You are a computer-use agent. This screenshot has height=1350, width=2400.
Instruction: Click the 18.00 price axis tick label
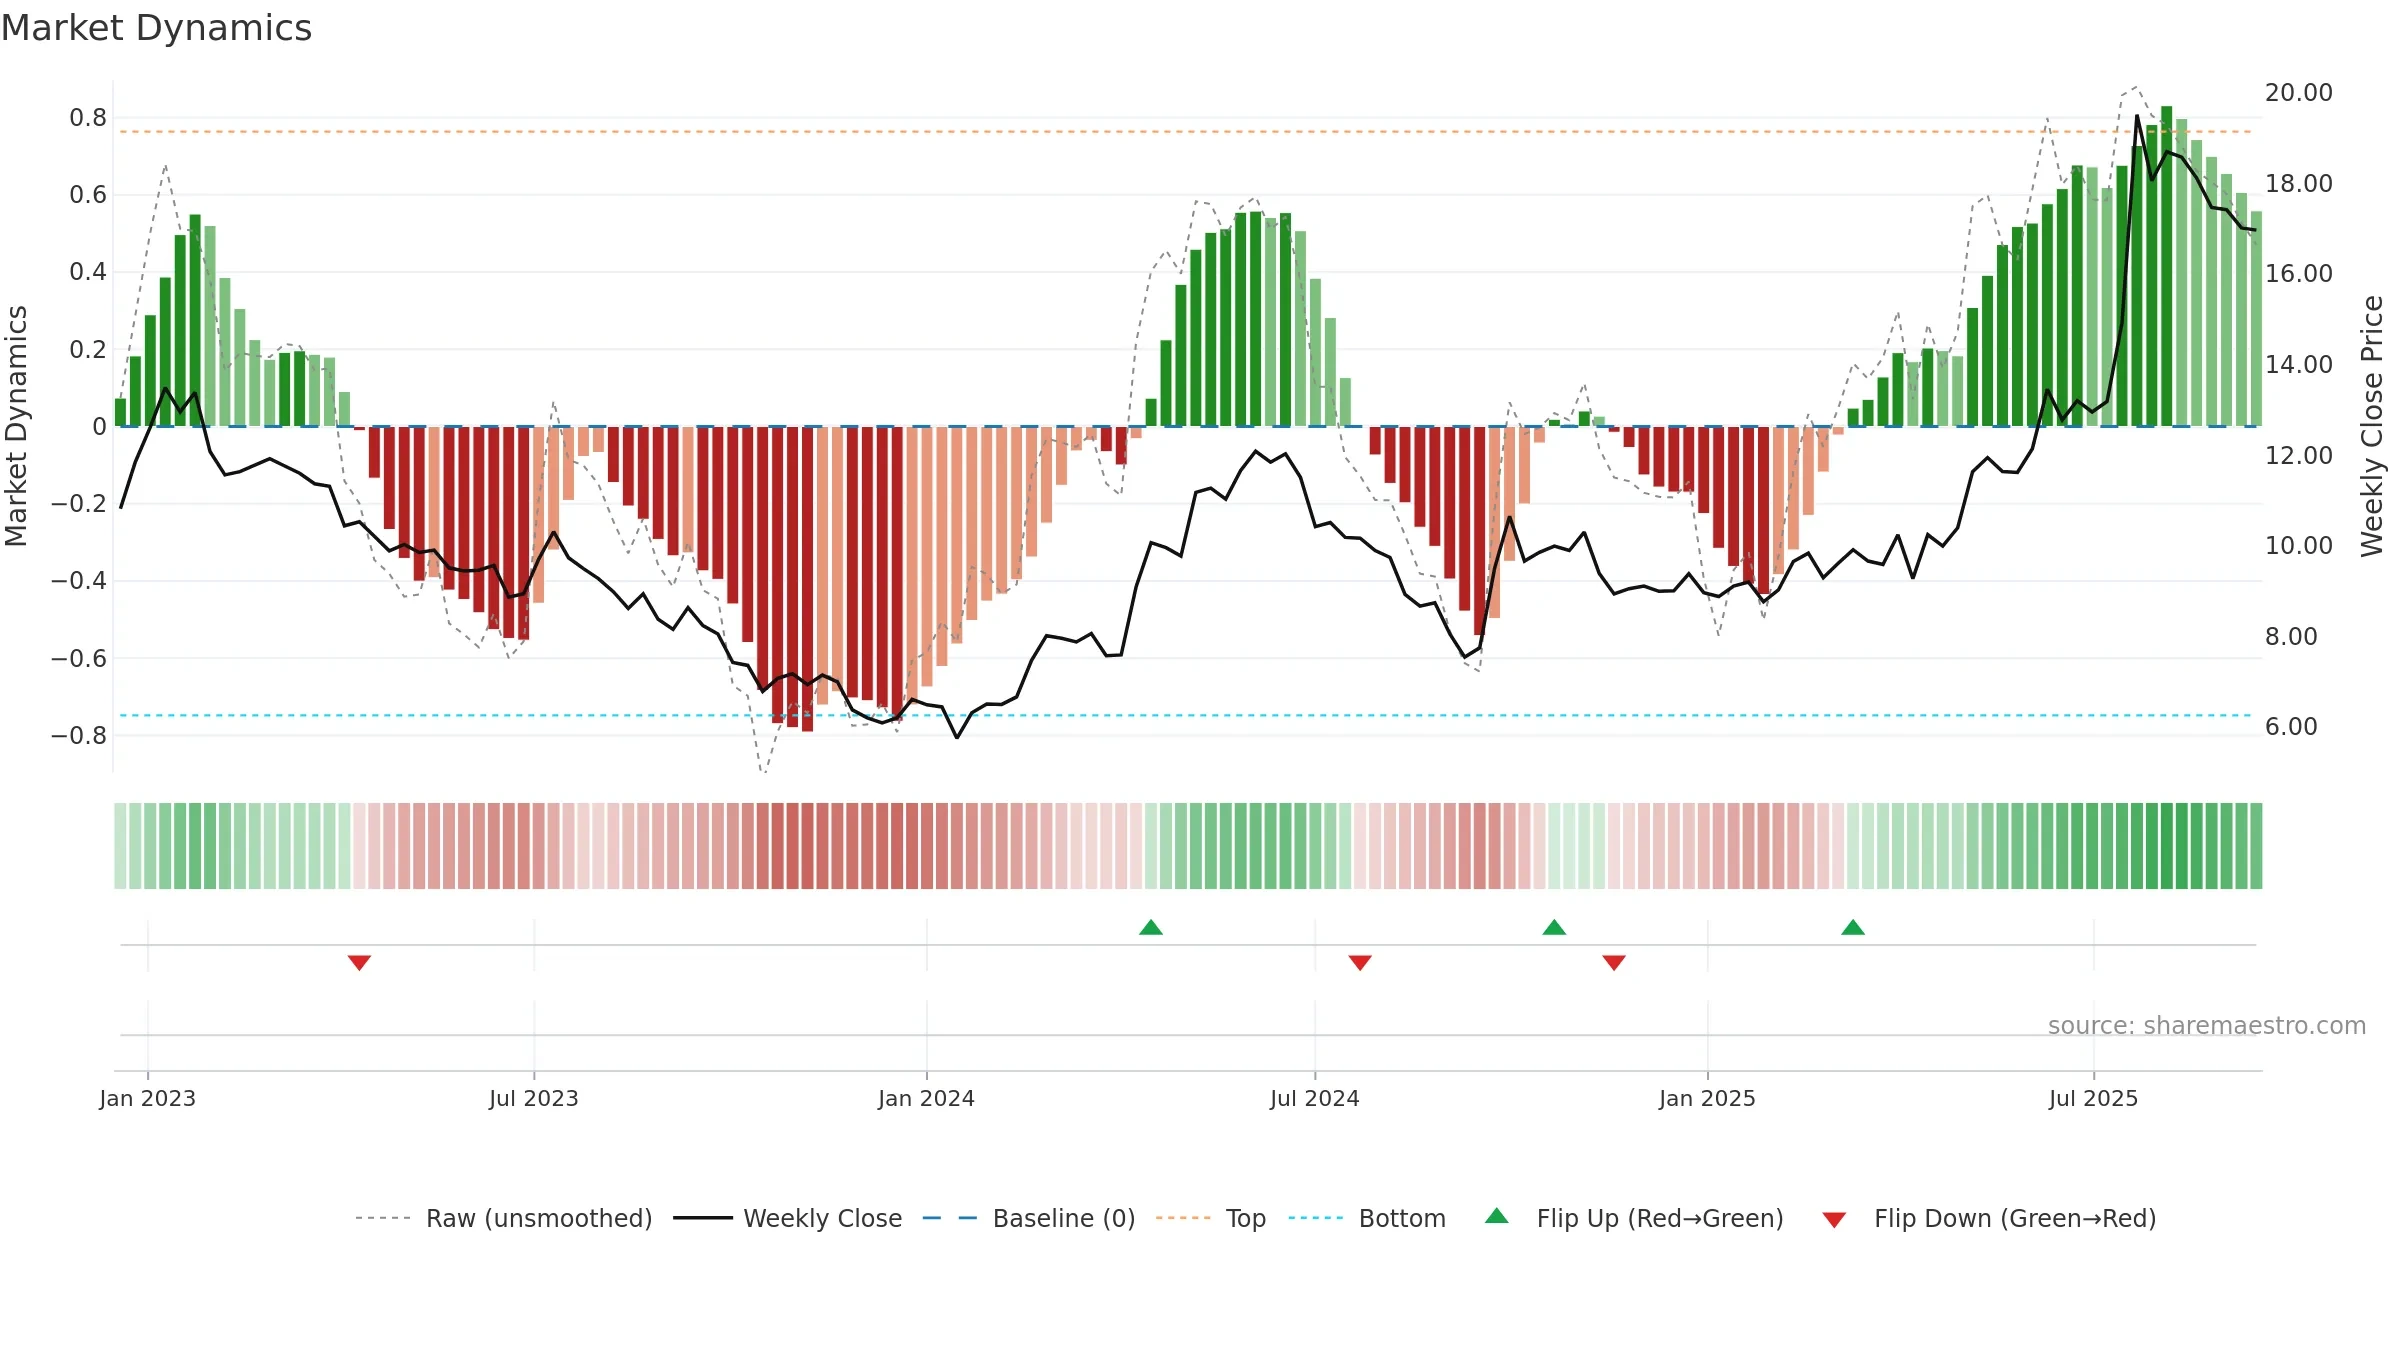click(x=2299, y=184)
